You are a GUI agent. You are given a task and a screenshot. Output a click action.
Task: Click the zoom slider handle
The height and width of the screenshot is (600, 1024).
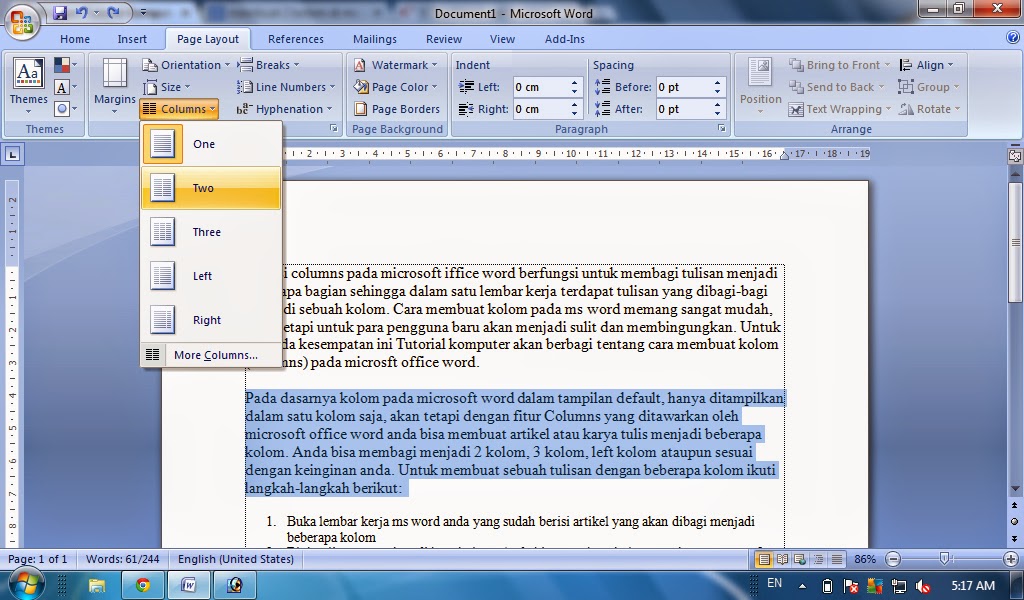944,559
